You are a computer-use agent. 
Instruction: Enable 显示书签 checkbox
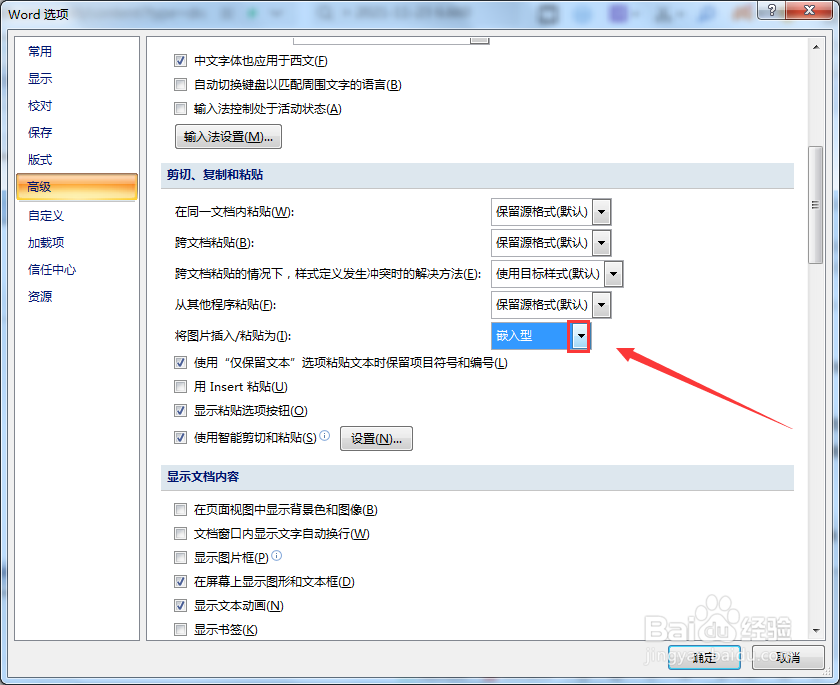[181, 629]
